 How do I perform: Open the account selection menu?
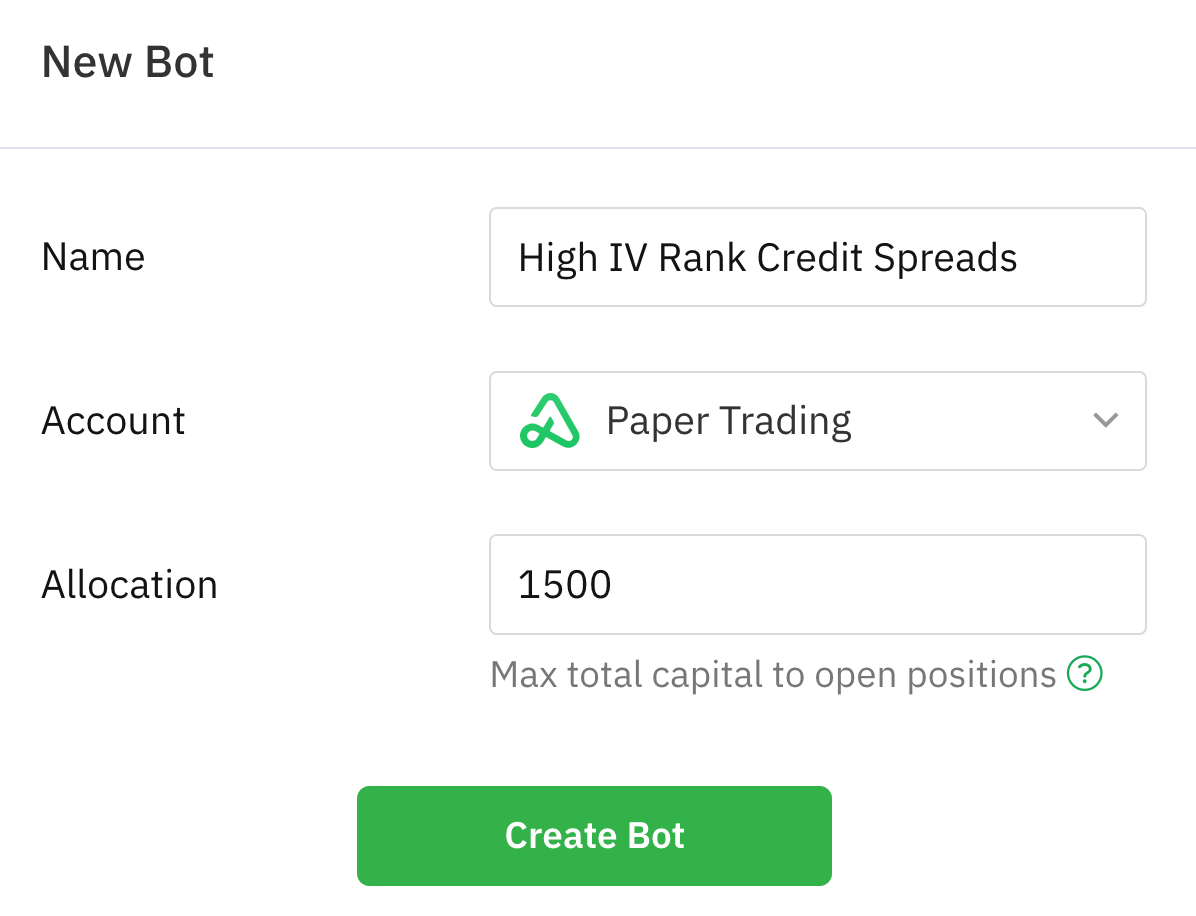click(818, 420)
